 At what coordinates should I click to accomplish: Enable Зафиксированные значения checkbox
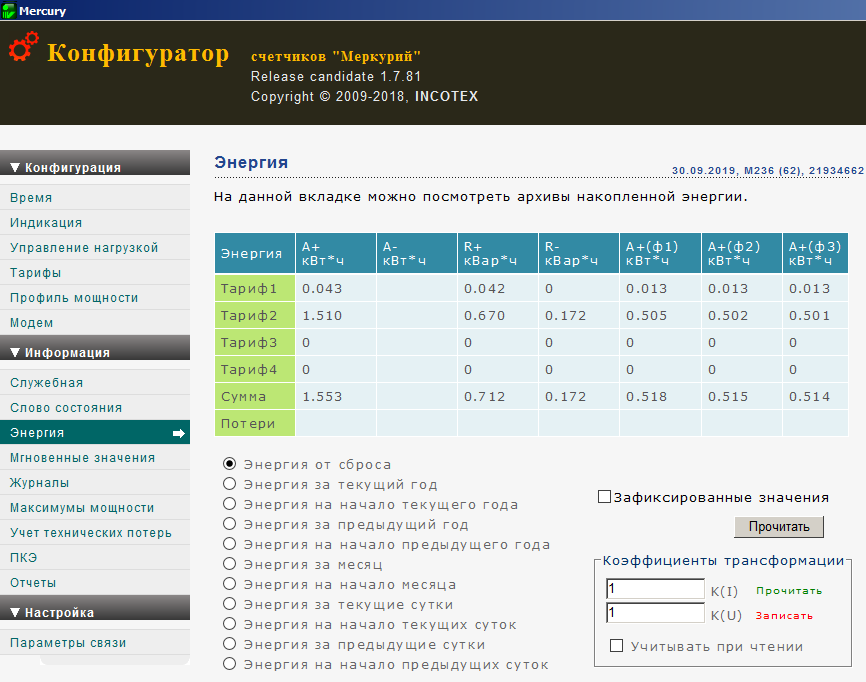(604, 496)
